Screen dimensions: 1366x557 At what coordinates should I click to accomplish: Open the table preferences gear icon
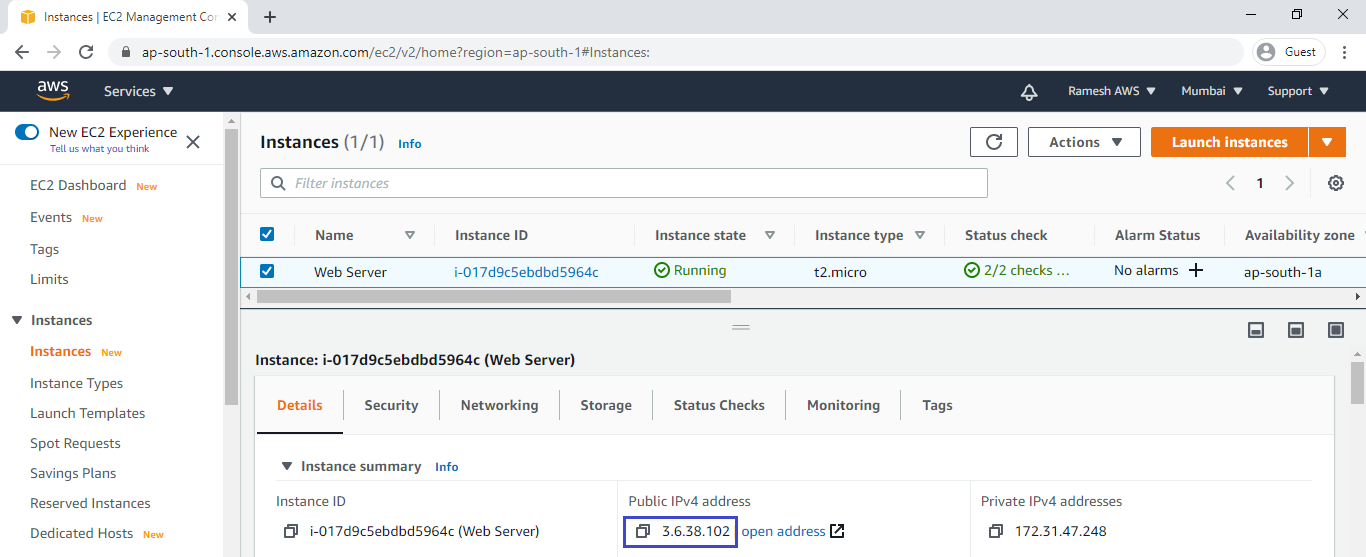click(1336, 183)
